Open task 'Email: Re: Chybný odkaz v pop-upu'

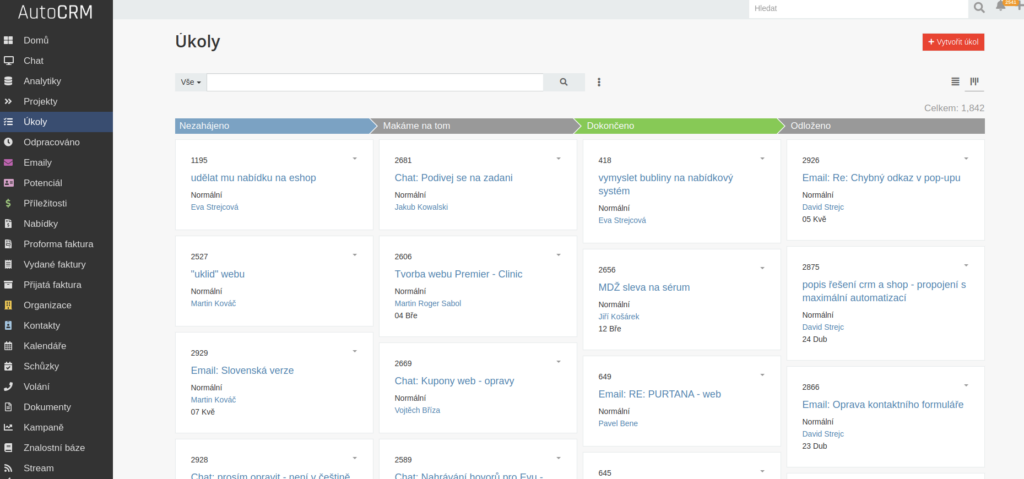click(x=881, y=178)
